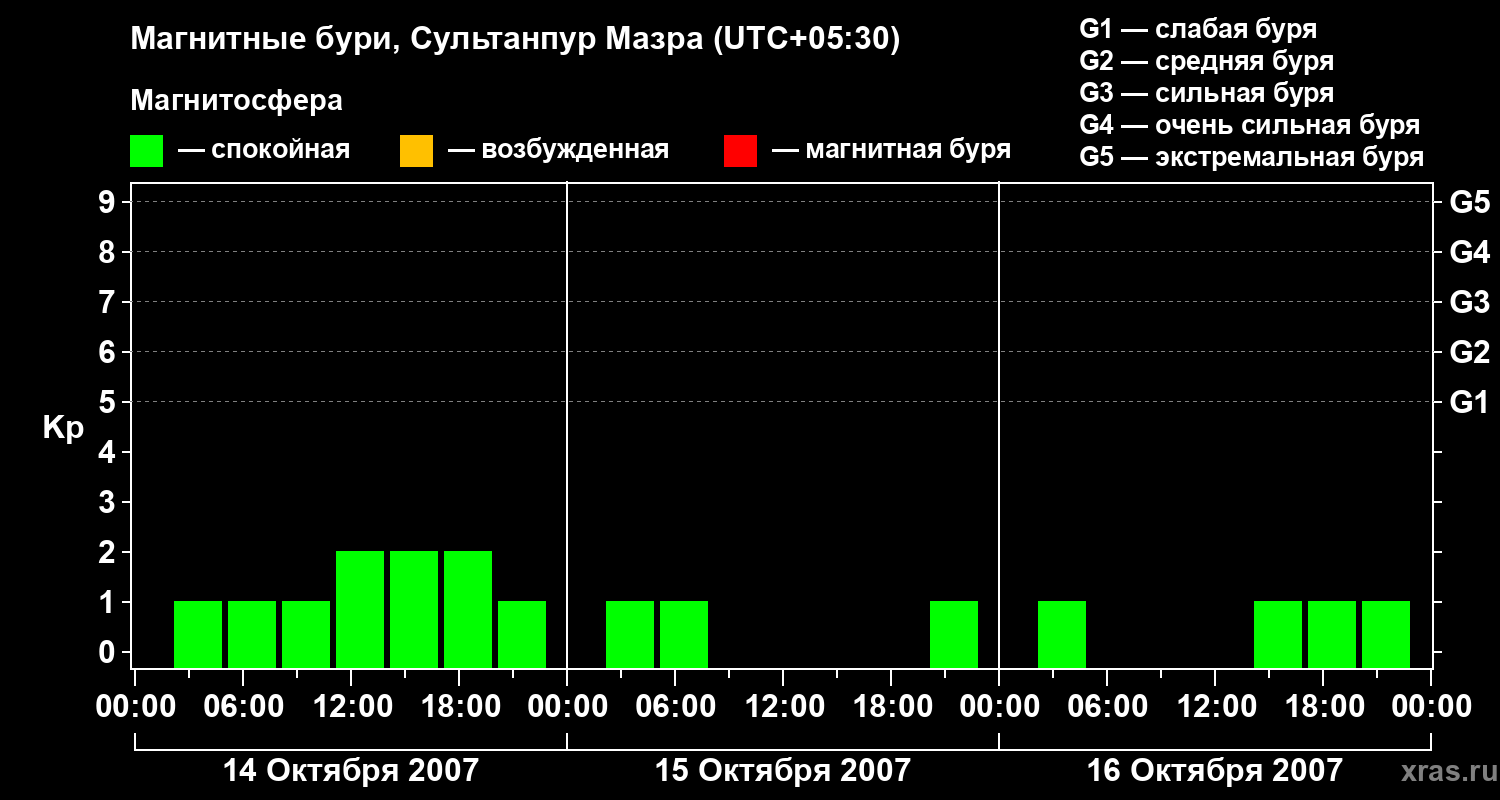Click the 12:00 time label for 16 October
This screenshot has height=800, width=1500.
pyautogui.click(x=1215, y=707)
